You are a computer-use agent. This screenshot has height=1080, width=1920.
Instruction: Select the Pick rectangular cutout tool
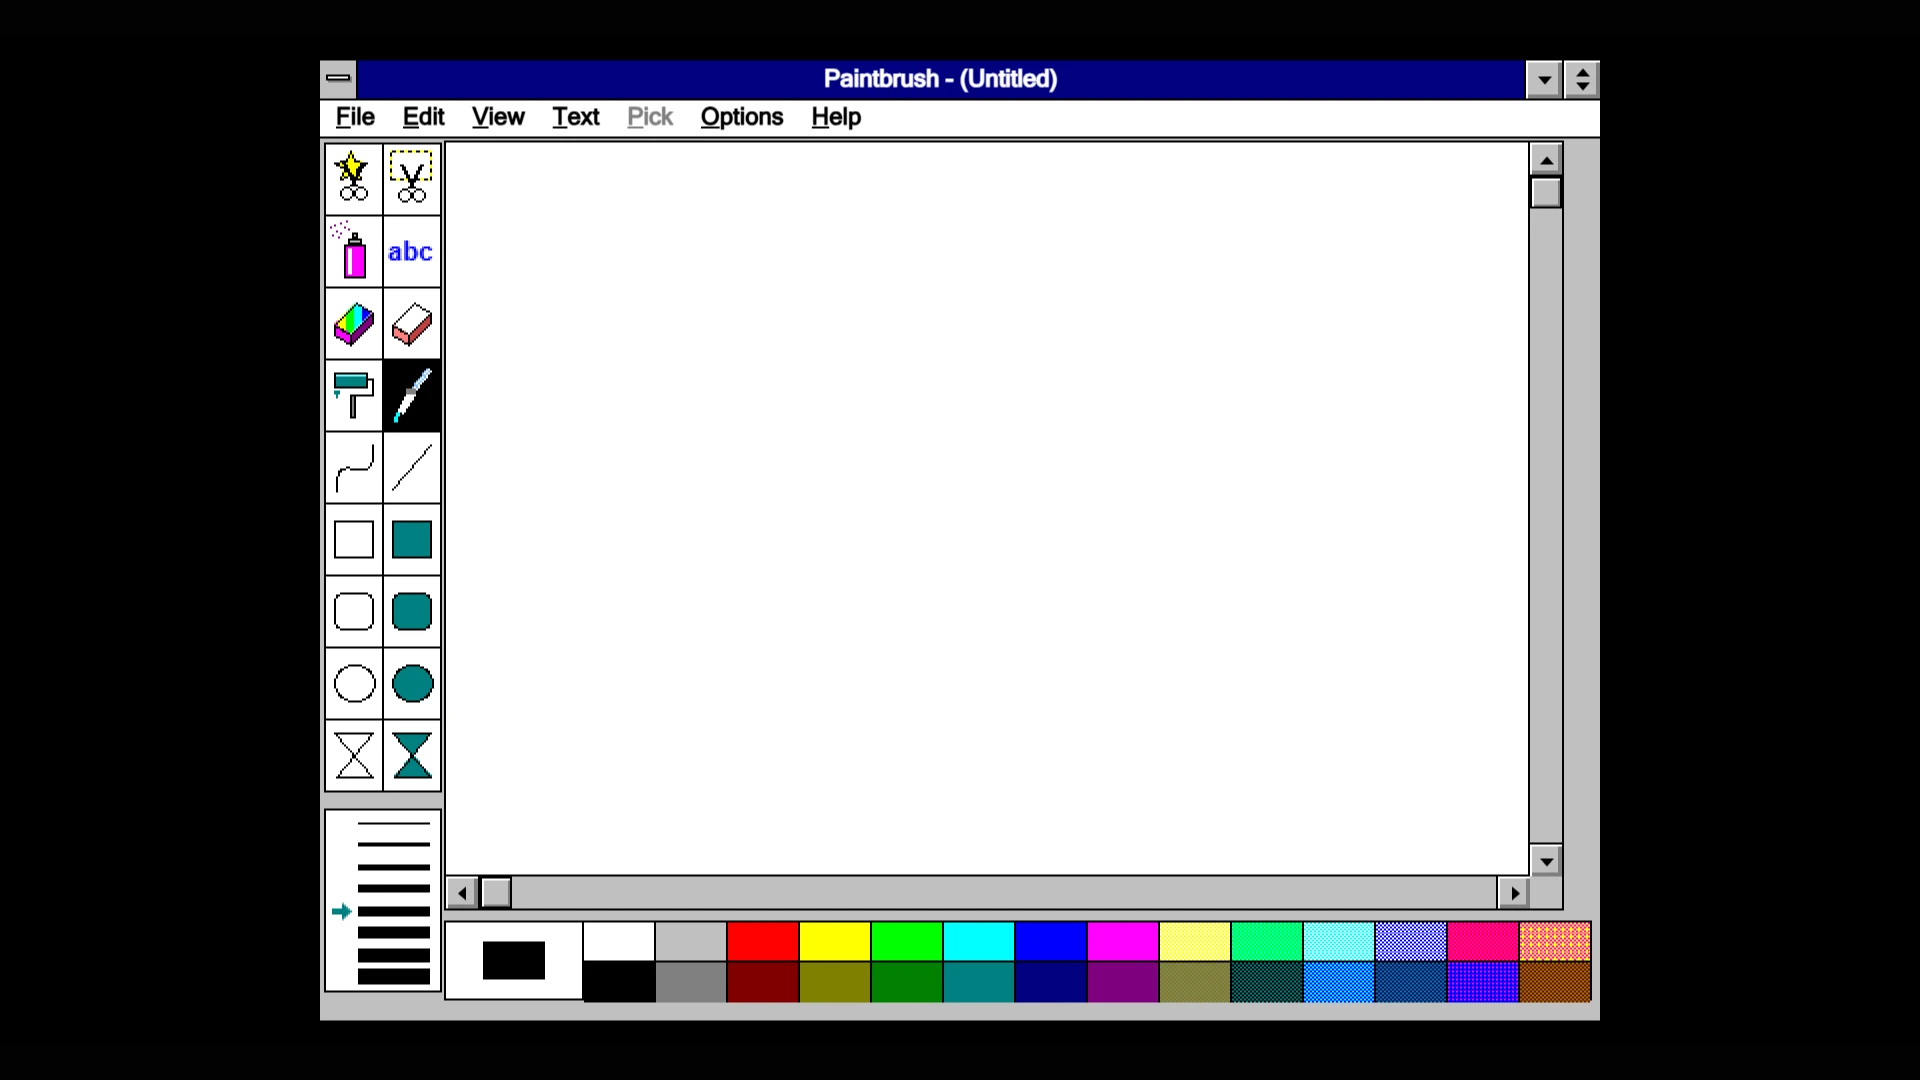(412, 179)
